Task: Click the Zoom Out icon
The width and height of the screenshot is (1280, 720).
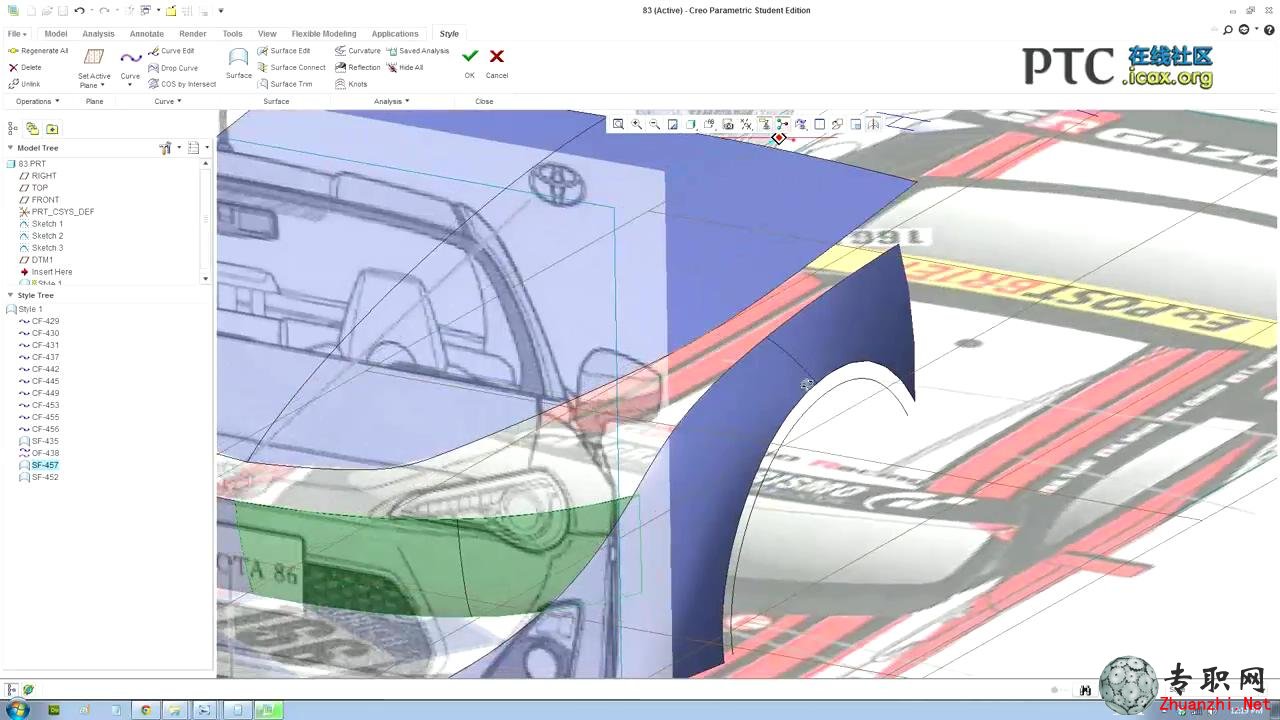Action: point(654,124)
